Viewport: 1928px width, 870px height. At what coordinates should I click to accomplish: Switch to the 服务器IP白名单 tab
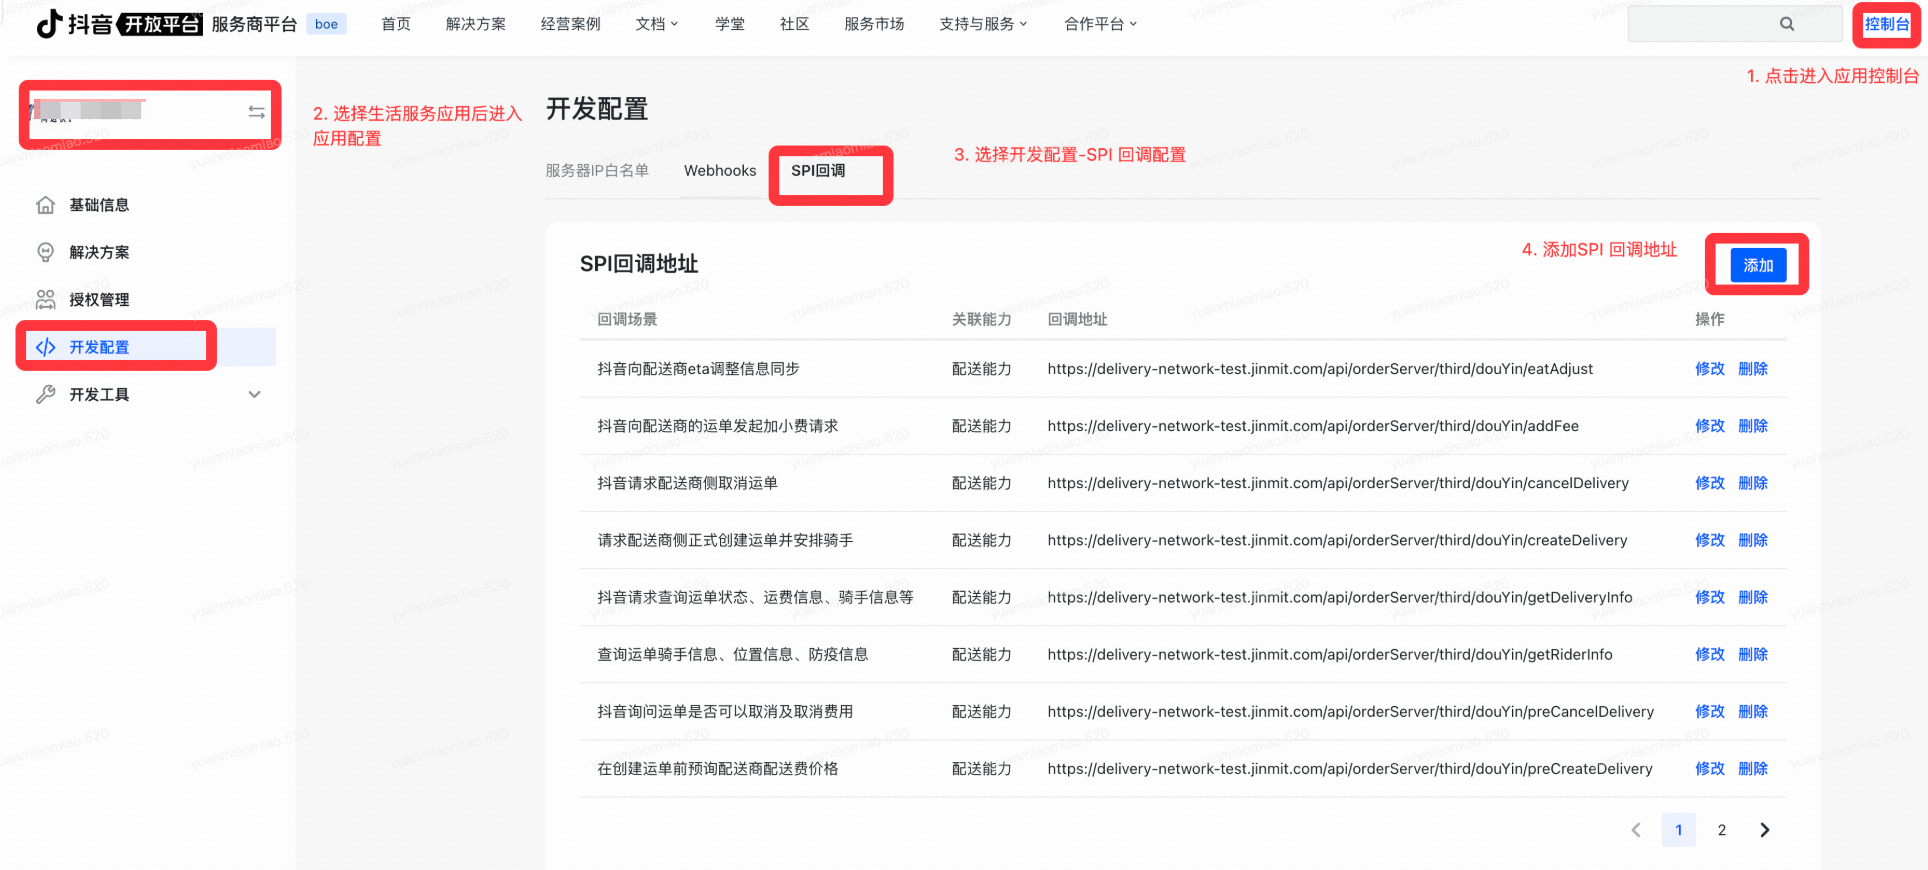pyautogui.click(x=597, y=171)
